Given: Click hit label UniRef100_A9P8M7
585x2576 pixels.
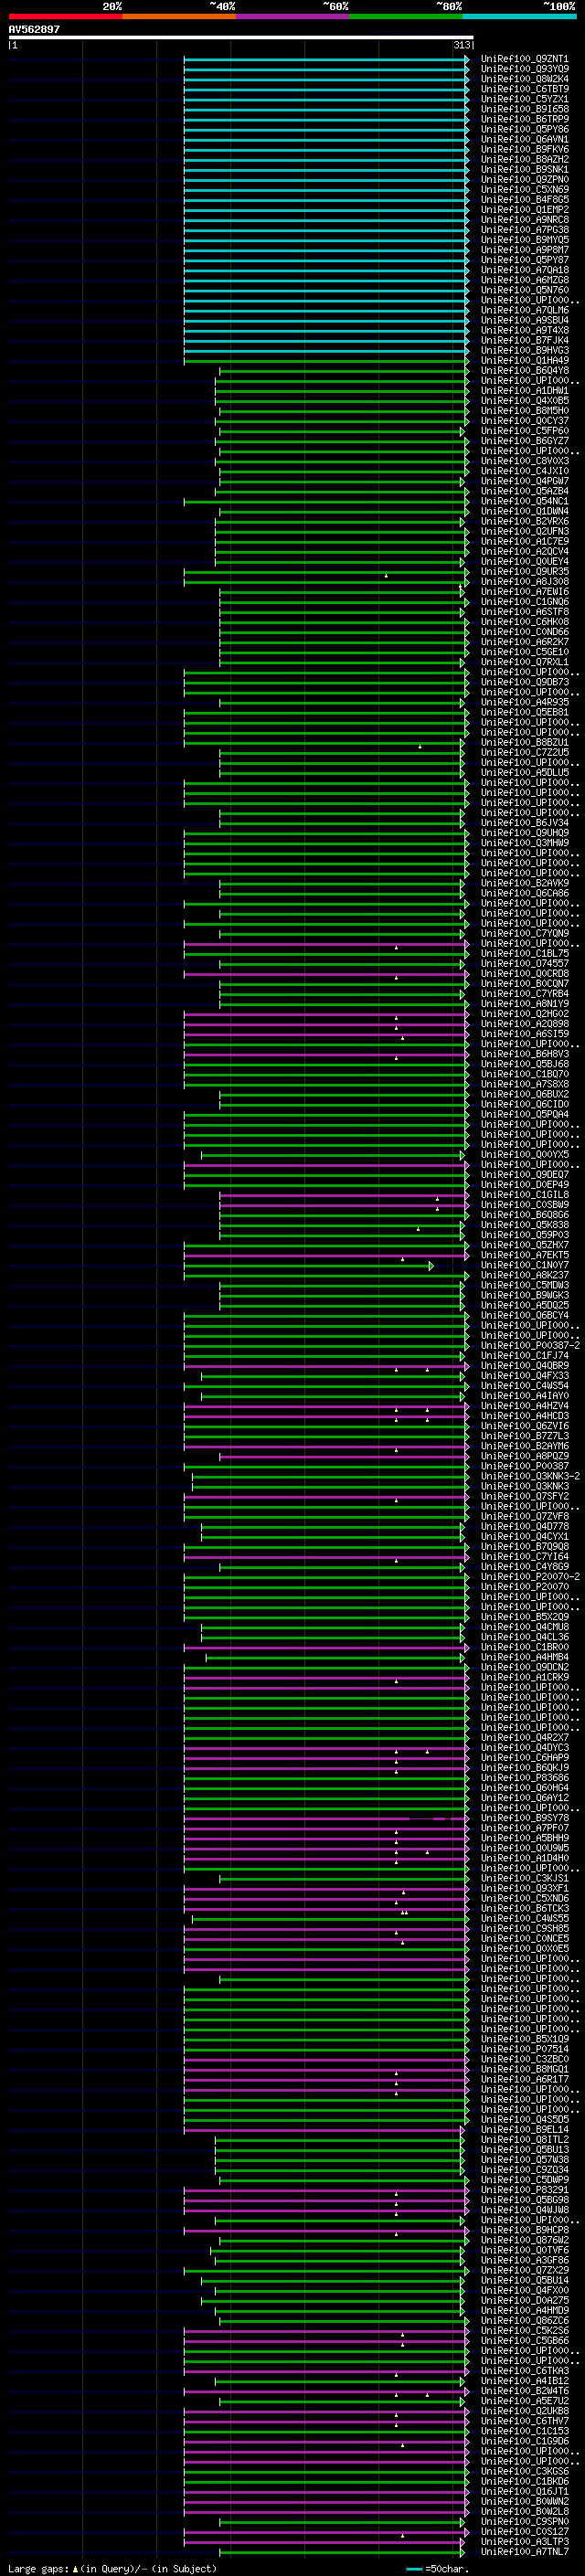Looking at the screenshot, I should click(x=524, y=250).
